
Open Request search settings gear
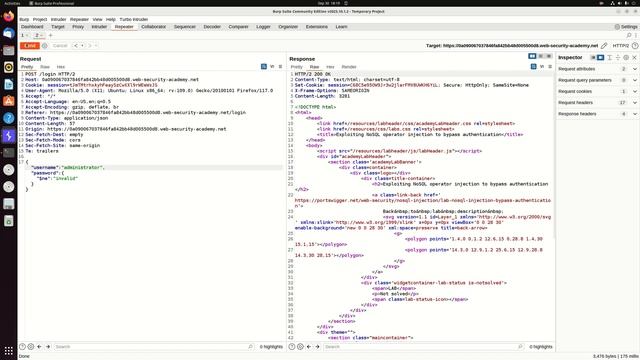31,347
